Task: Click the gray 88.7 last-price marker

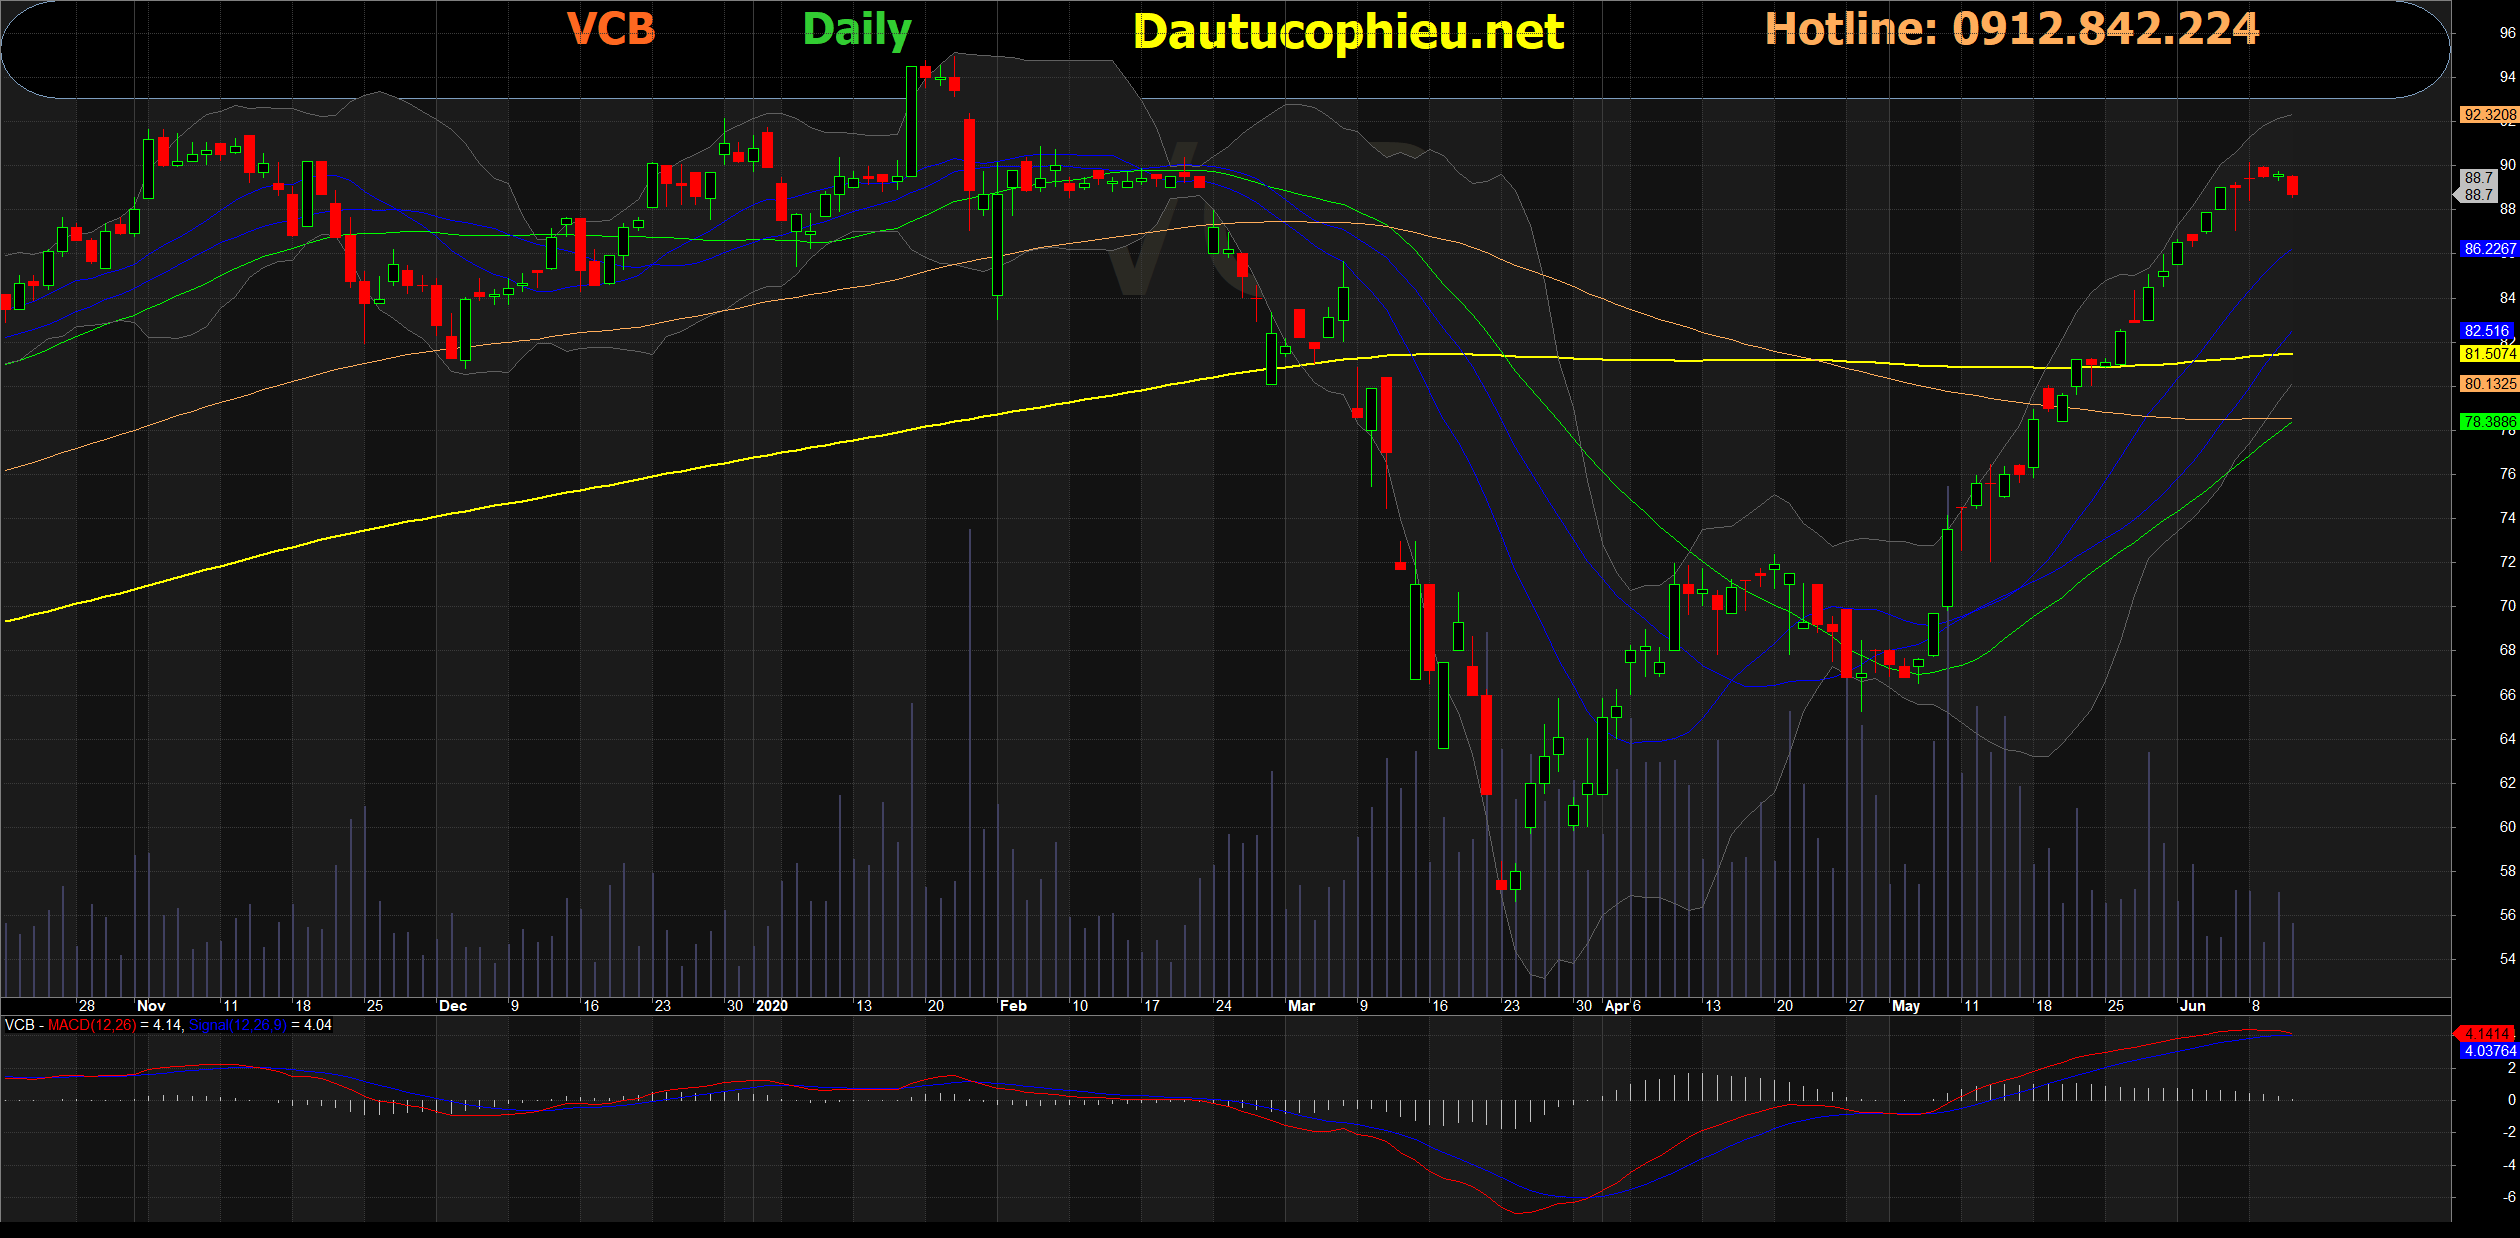Action: point(2478,186)
